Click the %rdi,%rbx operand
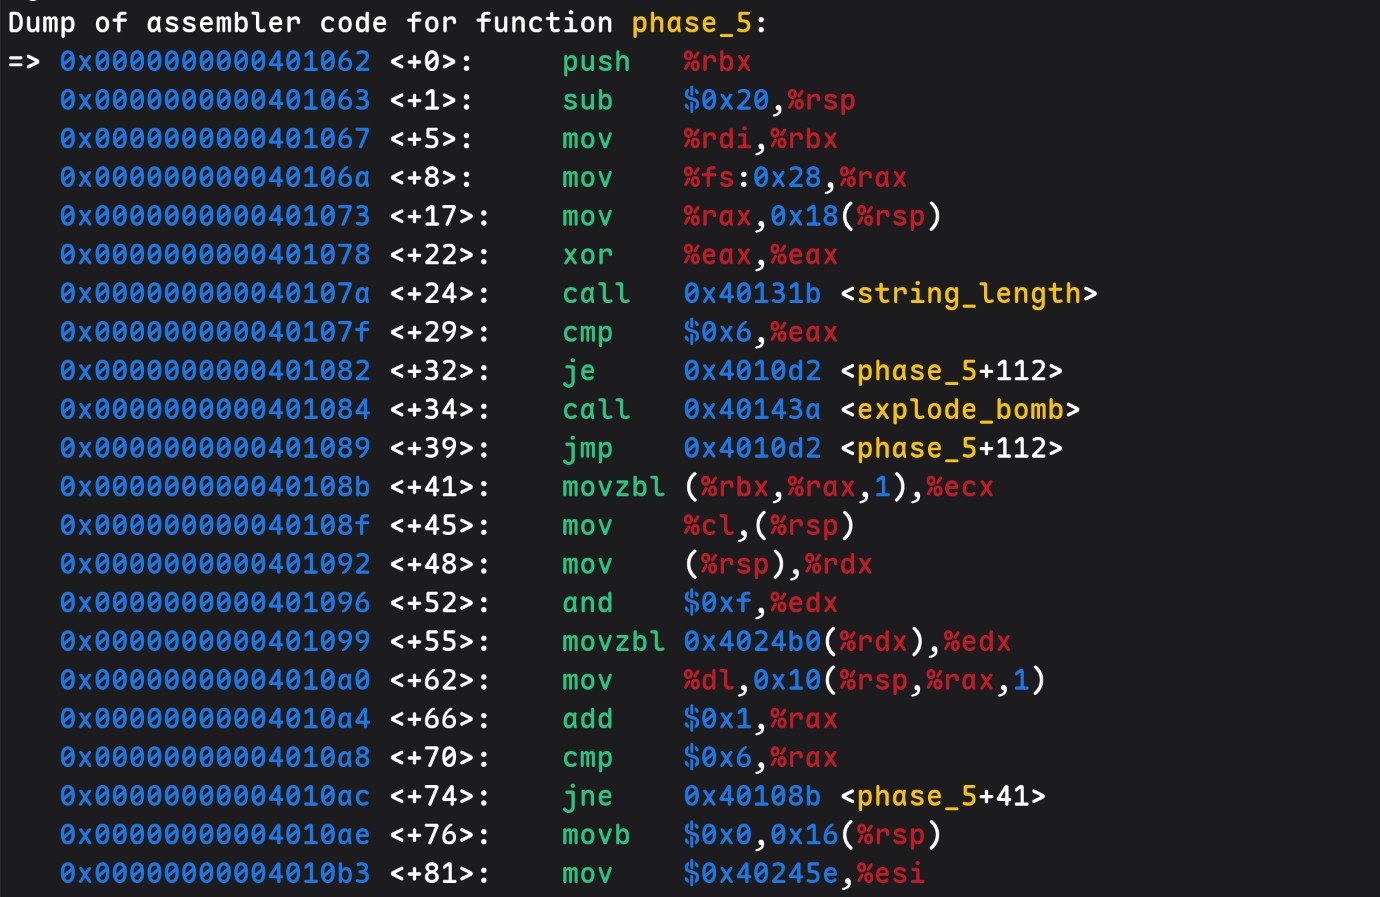The height and width of the screenshot is (897, 1380). click(x=761, y=139)
